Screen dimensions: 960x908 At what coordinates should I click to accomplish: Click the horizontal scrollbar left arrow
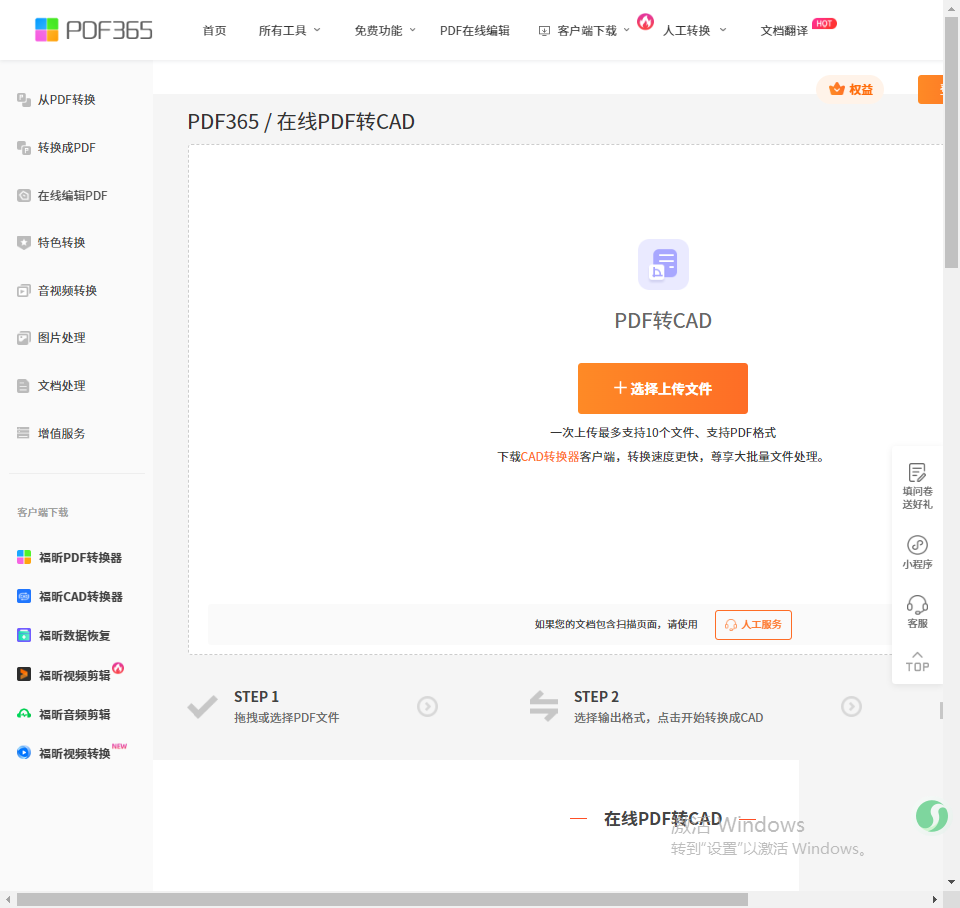pos(8,899)
